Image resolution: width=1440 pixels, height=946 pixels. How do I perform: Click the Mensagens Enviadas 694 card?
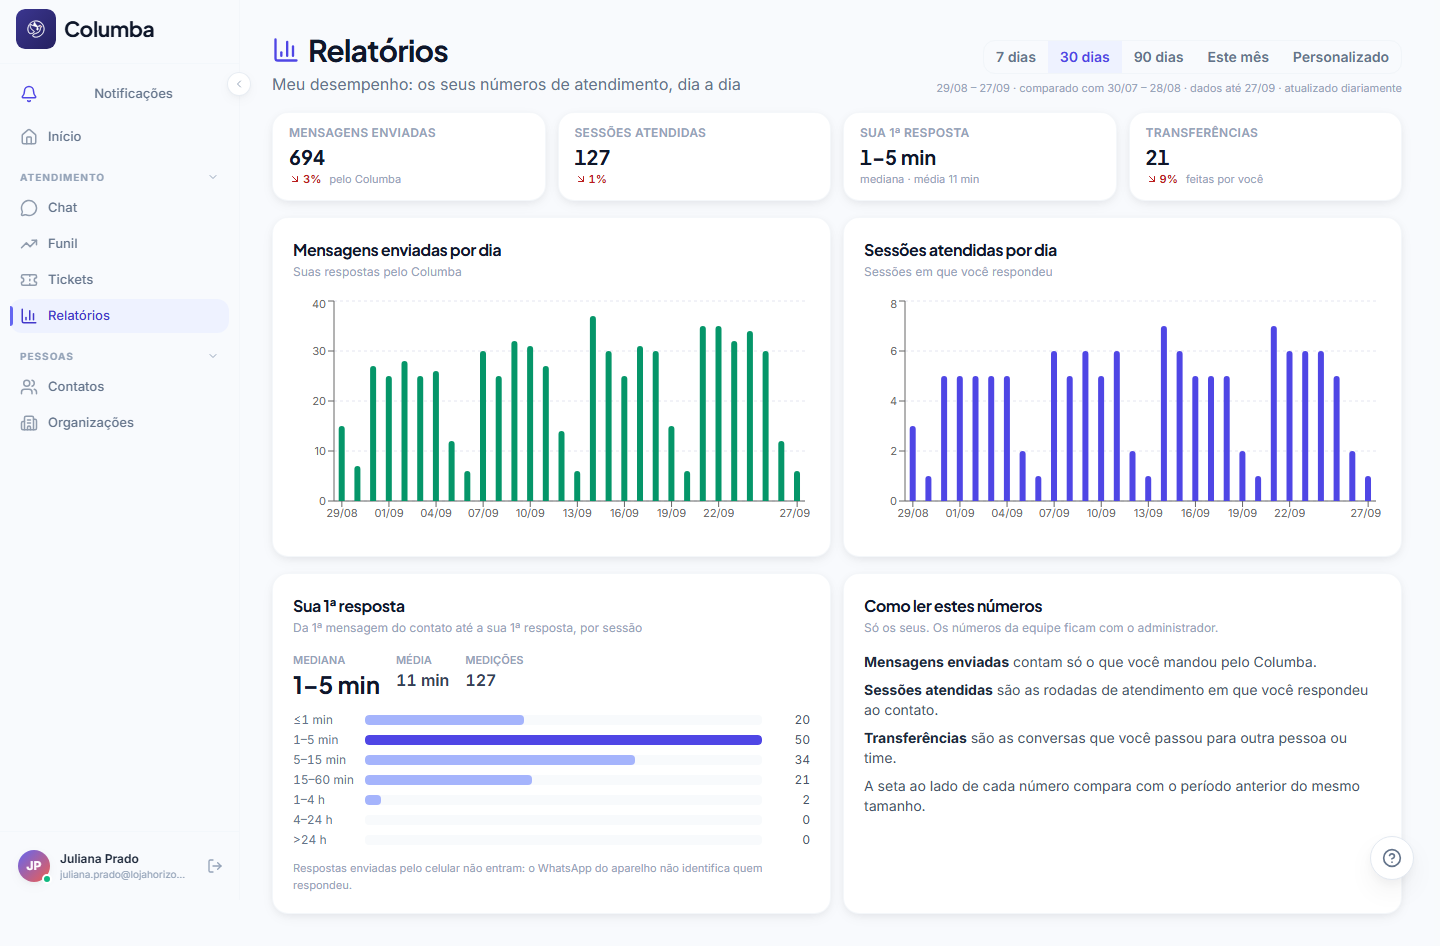click(409, 157)
